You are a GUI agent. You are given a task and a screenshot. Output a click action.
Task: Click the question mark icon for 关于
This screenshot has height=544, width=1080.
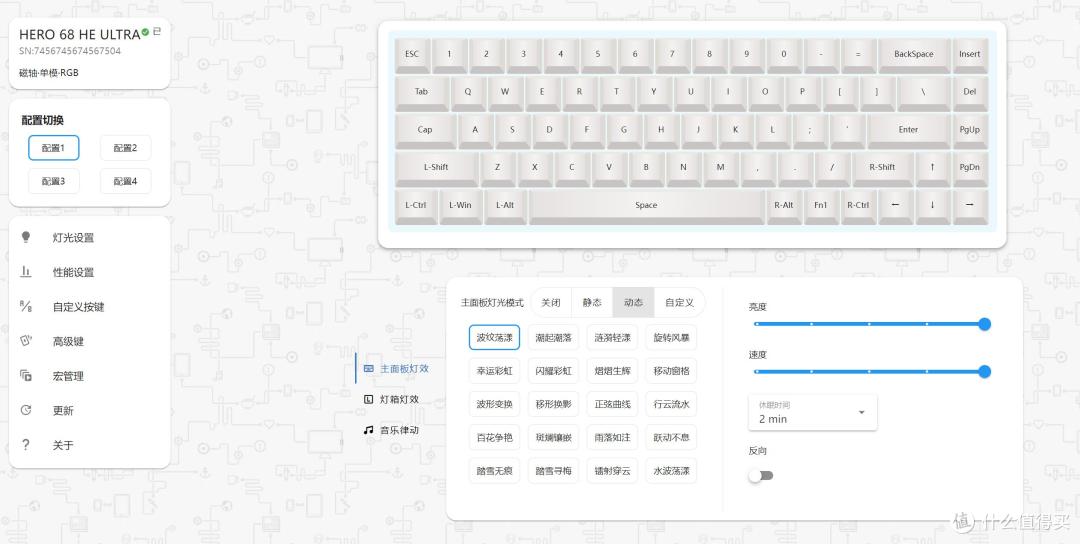tap(26, 445)
